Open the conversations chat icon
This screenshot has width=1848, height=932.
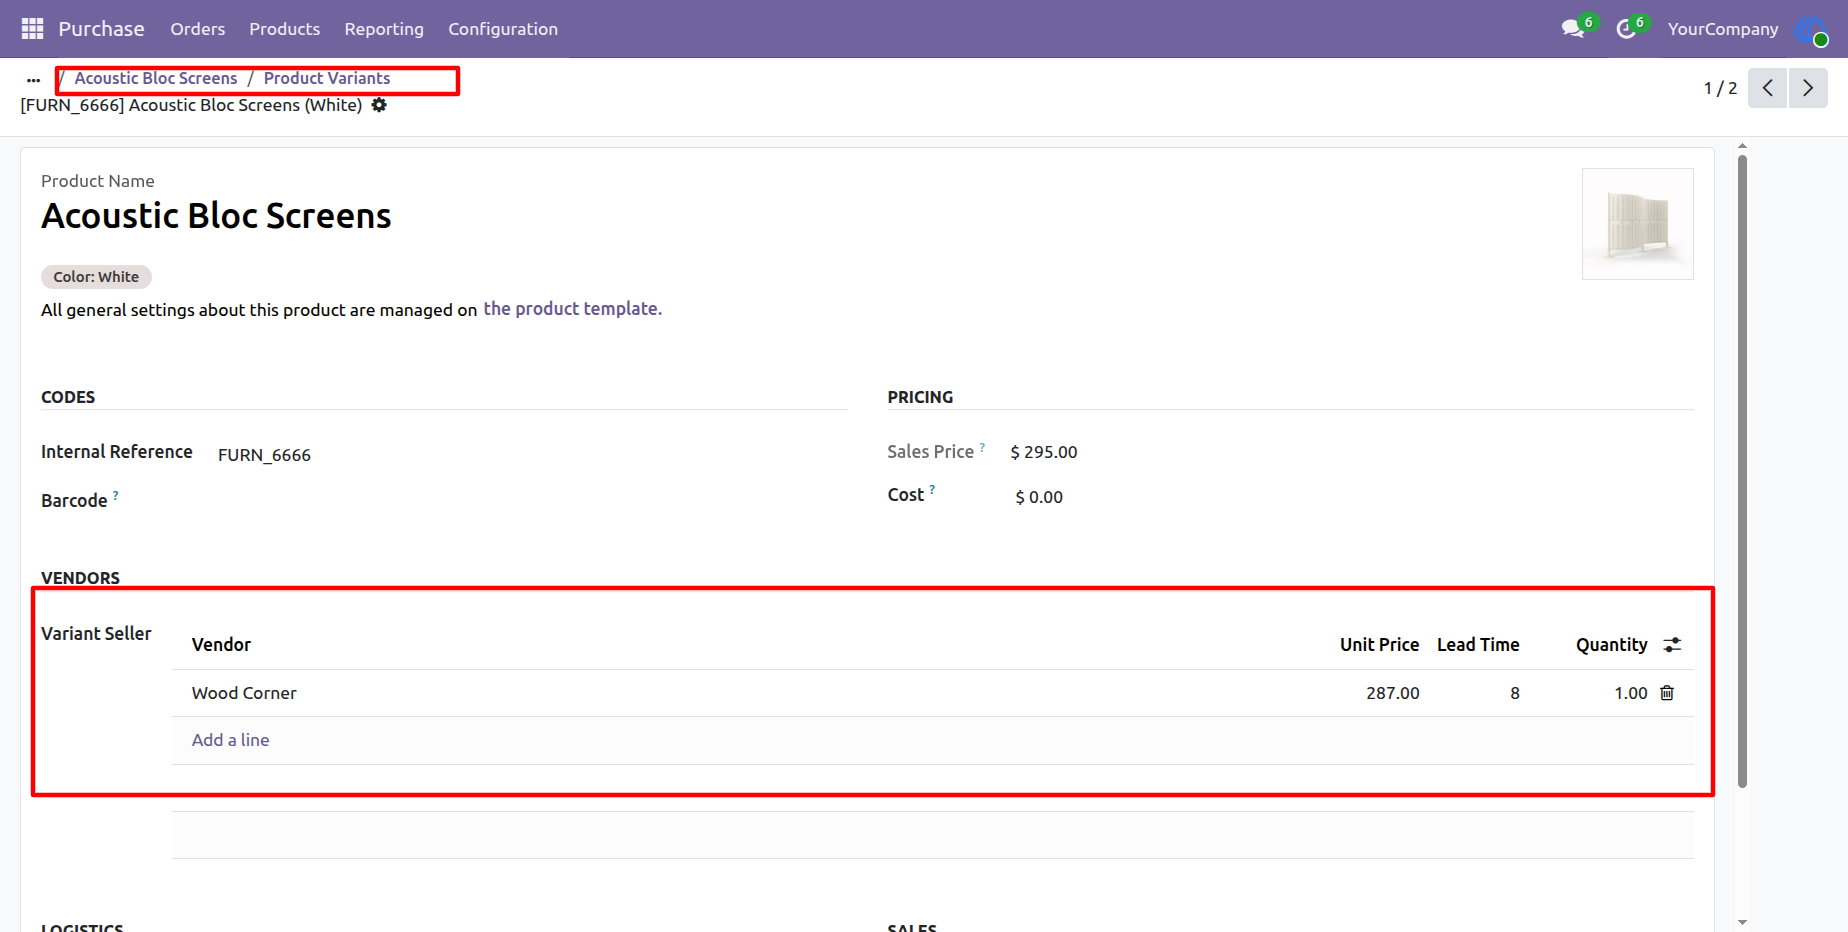coord(1573,29)
